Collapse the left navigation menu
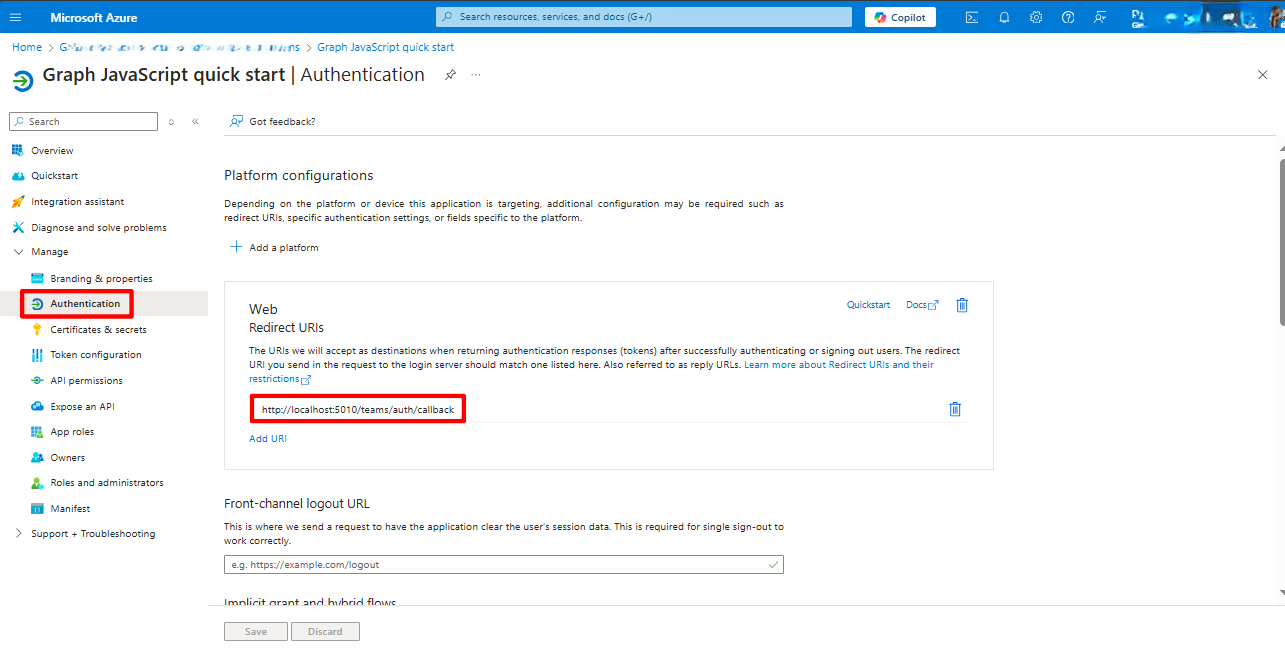Screen dimensions: 1285x648 tap(195, 122)
